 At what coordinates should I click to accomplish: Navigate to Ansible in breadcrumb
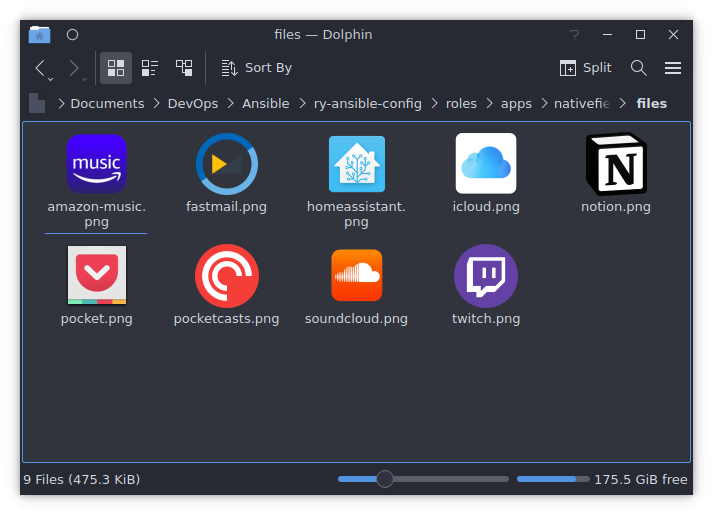[265, 103]
